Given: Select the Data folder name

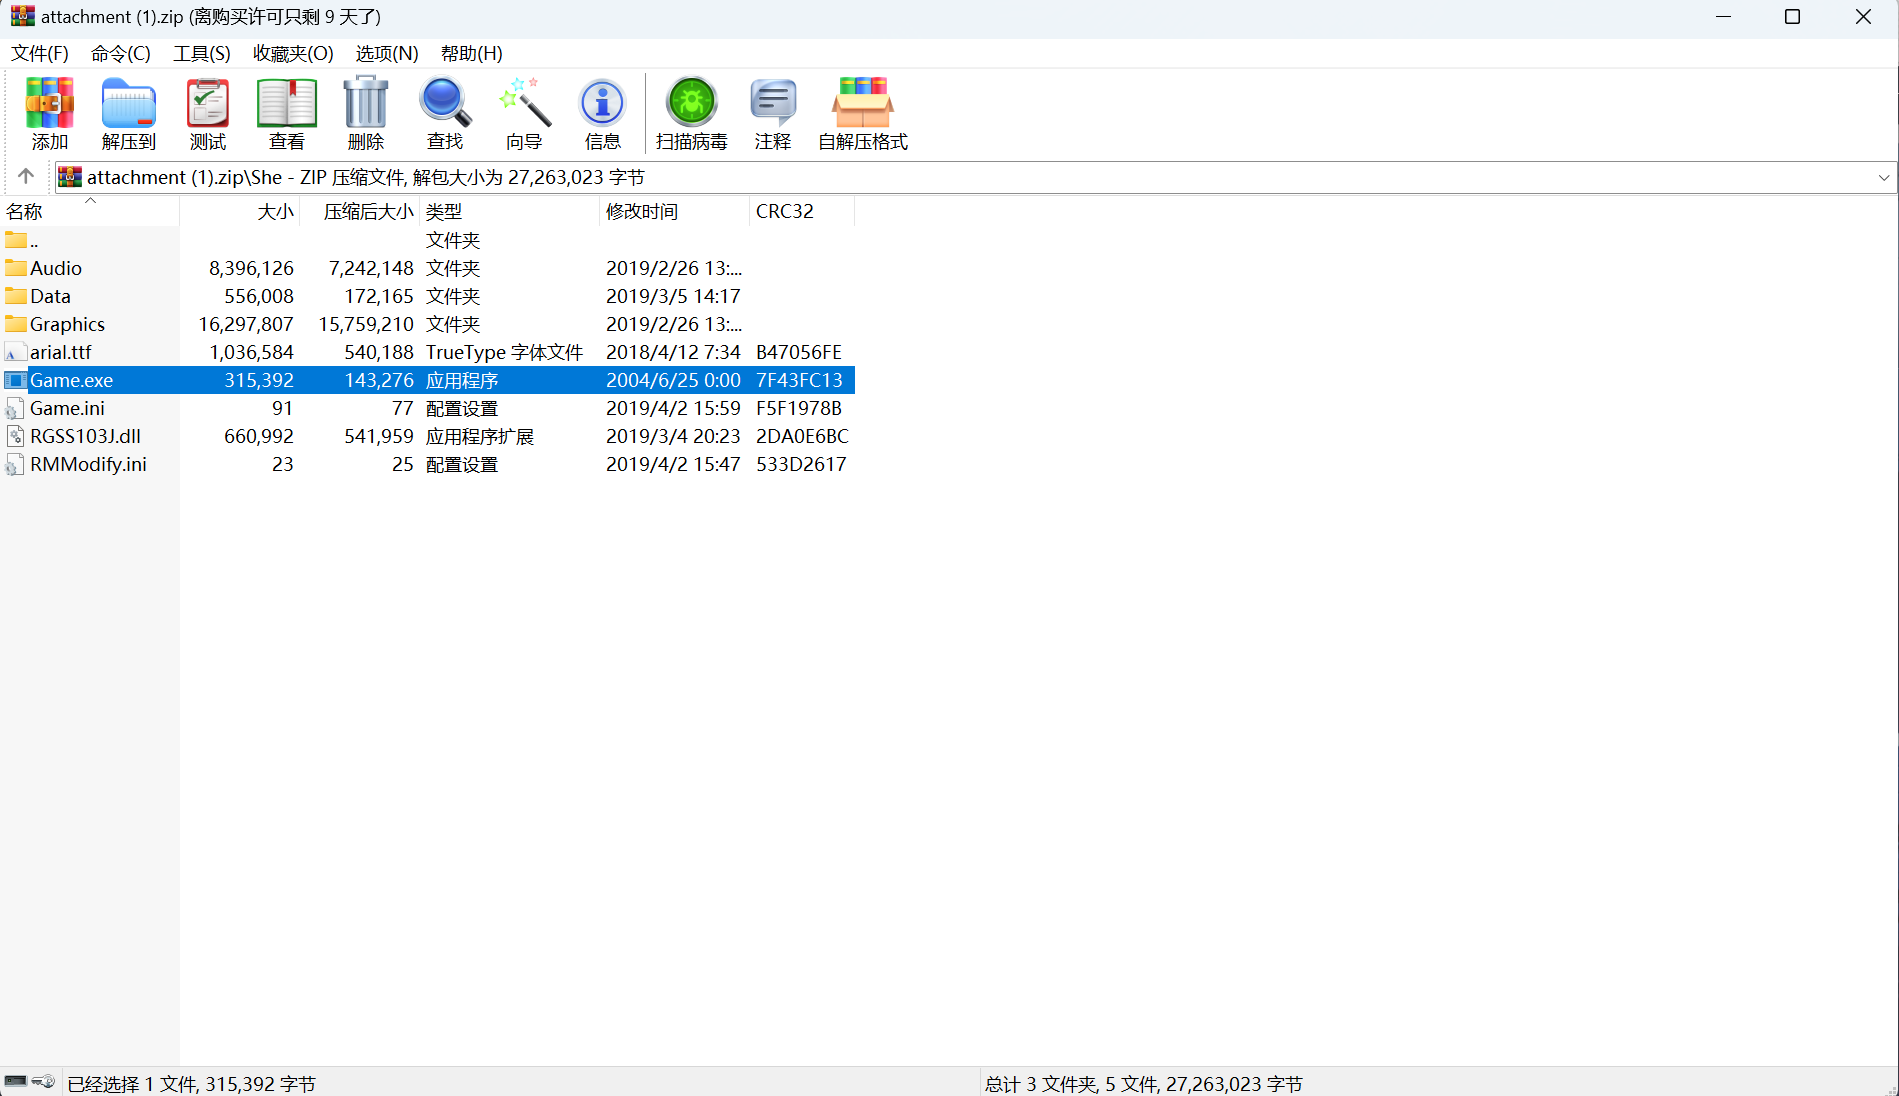Looking at the screenshot, I should click(x=50, y=296).
